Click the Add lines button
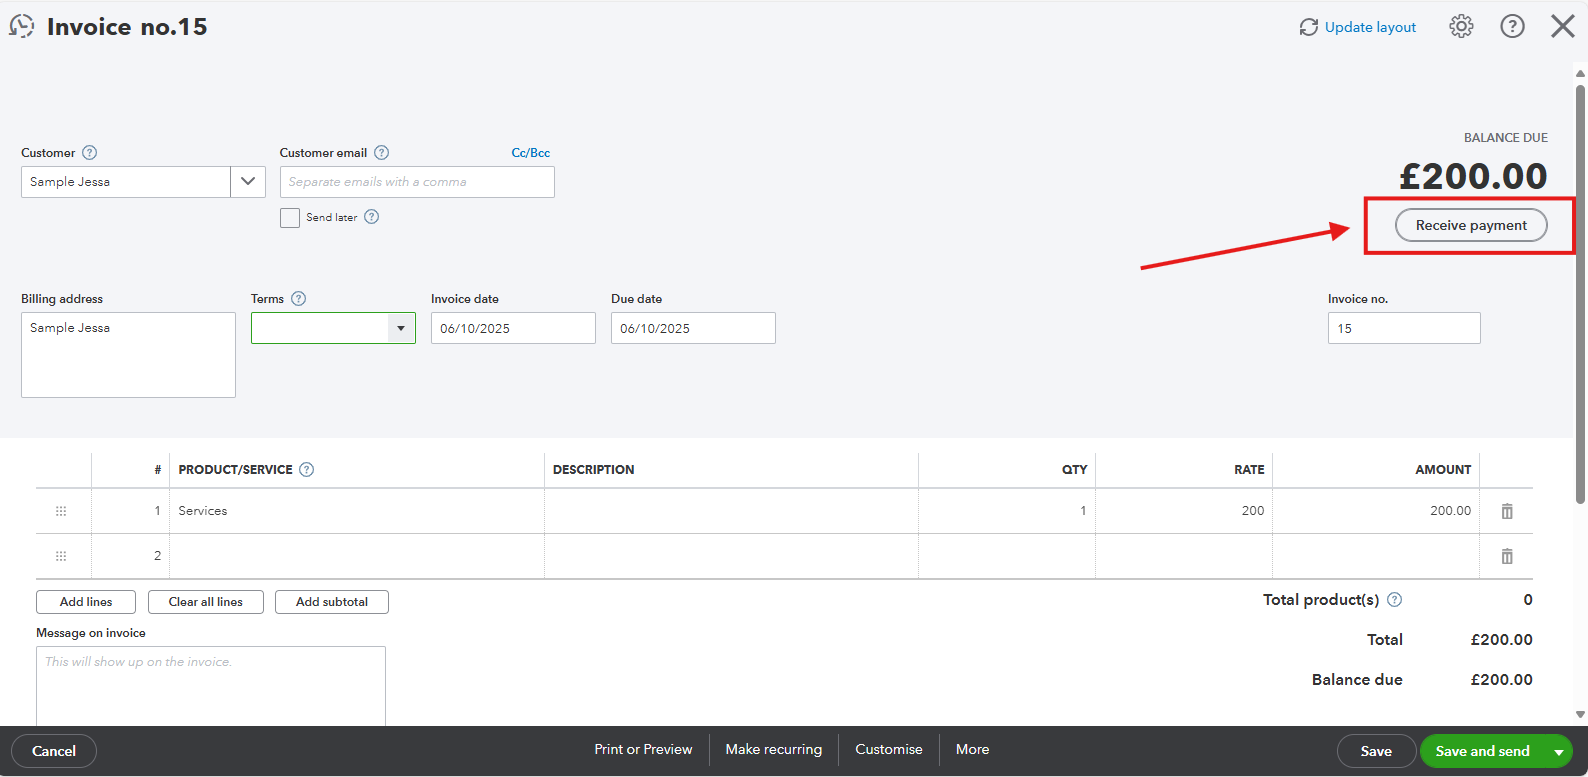This screenshot has width=1588, height=777. click(x=86, y=602)
